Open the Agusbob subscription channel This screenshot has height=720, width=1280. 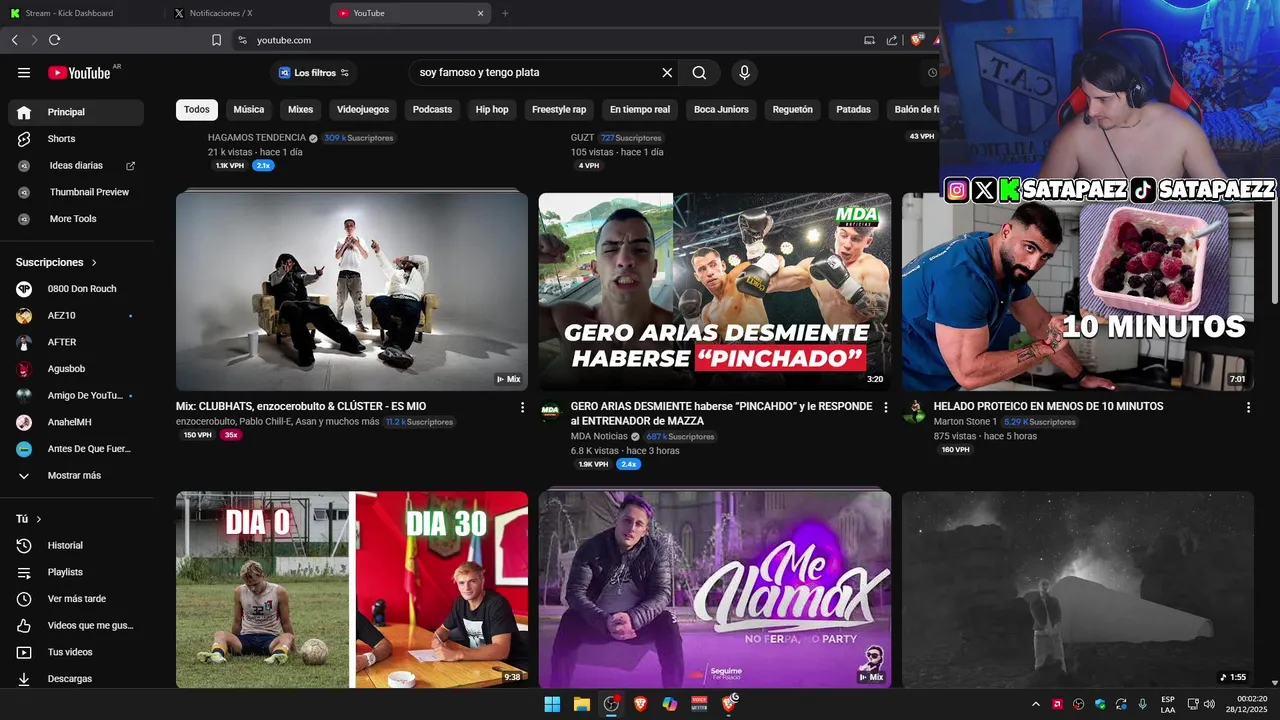76,369
